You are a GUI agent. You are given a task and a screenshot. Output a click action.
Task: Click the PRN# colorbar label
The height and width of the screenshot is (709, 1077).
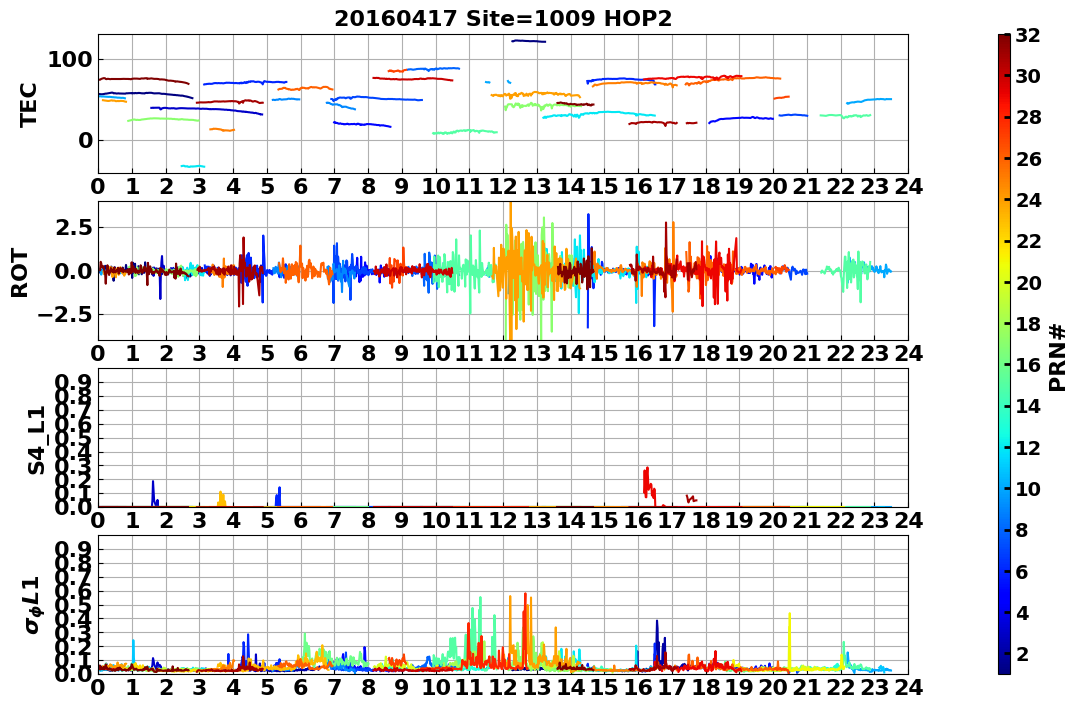(1058, 358)
